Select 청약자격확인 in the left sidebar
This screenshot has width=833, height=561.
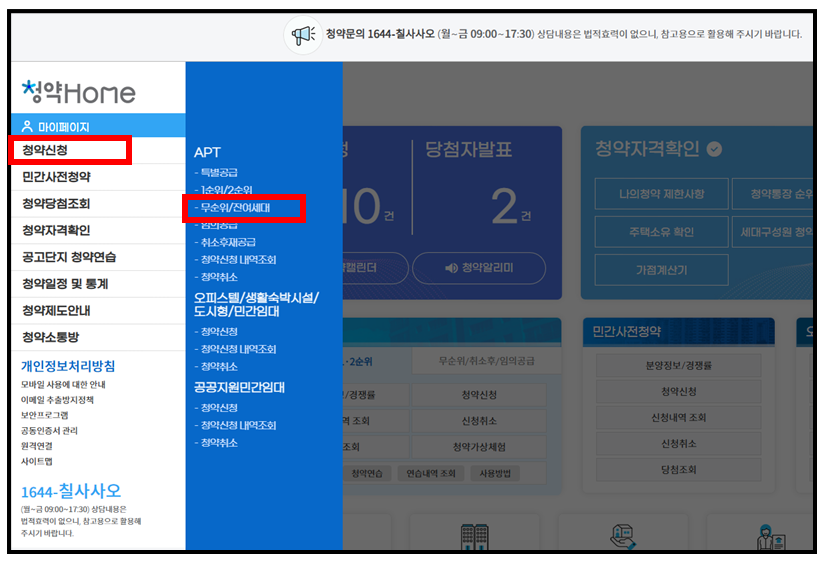[x=98, y=230]
